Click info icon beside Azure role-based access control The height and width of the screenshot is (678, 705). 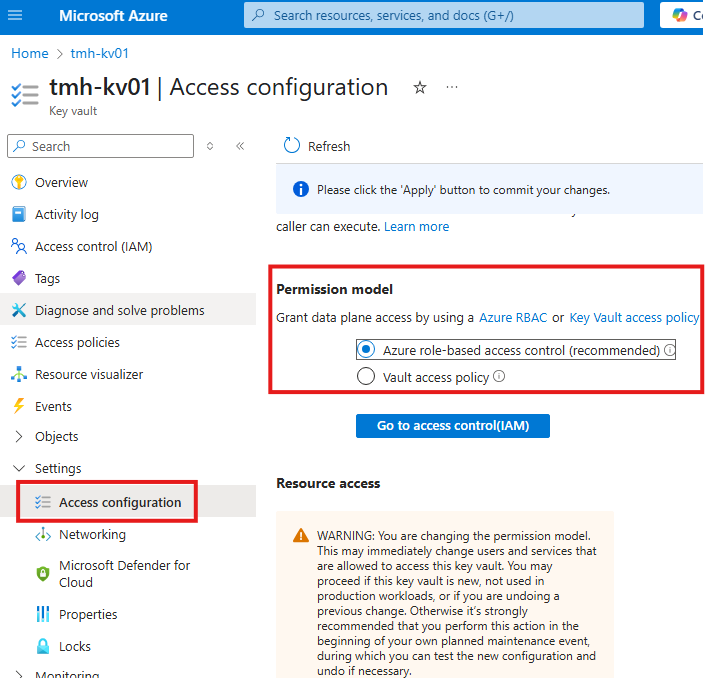tap(669, 350)
